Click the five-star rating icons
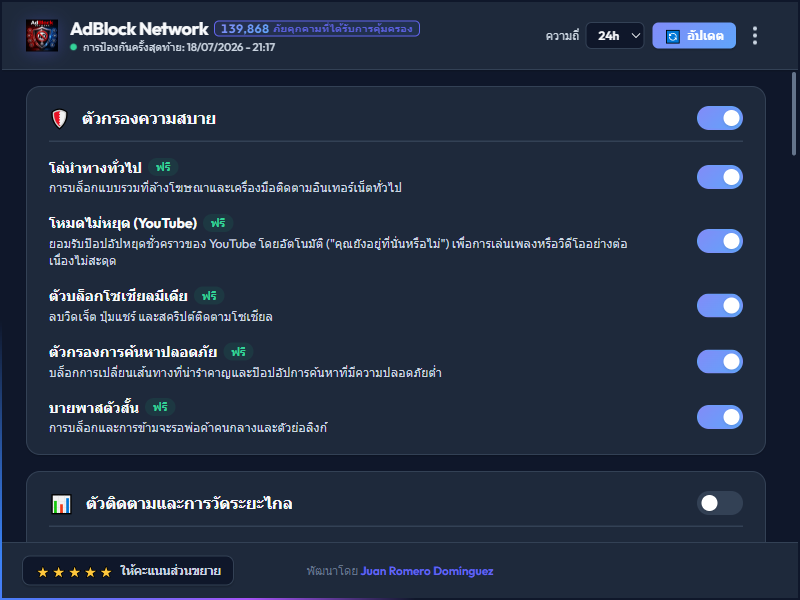 point(74,572)
